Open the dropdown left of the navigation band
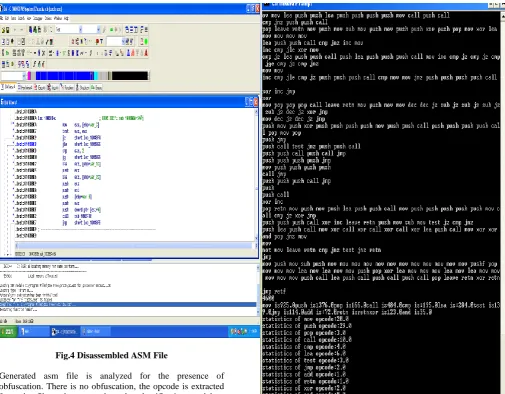 pyautogui.click(x=24, y=76)
